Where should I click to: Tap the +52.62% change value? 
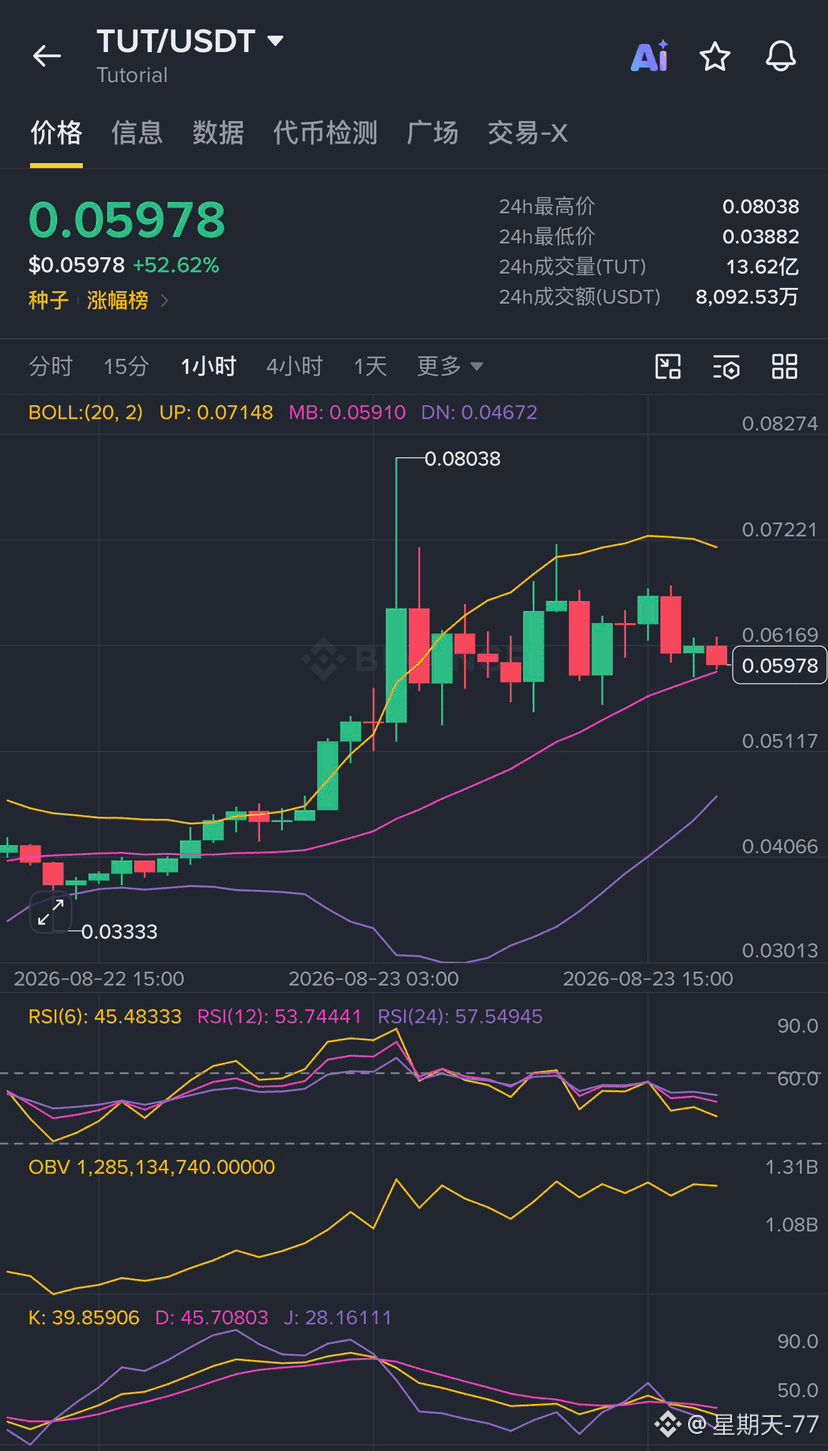[x=176, y=265]
